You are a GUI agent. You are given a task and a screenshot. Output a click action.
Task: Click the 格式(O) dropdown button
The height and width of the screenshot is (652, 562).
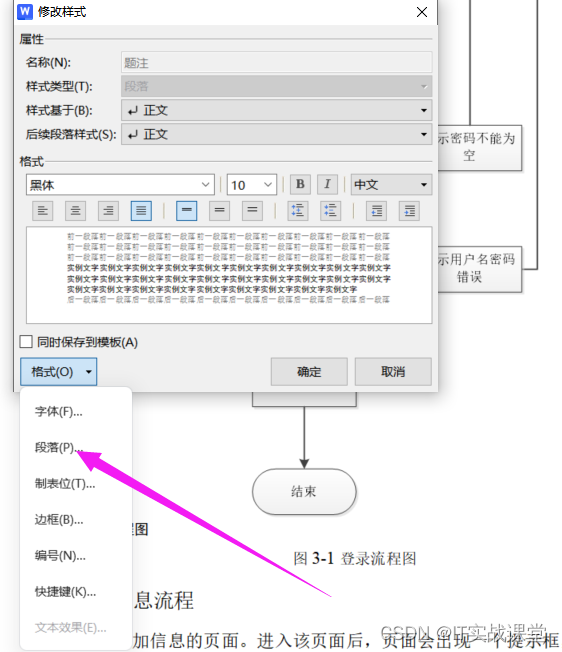tap(59, 371)
